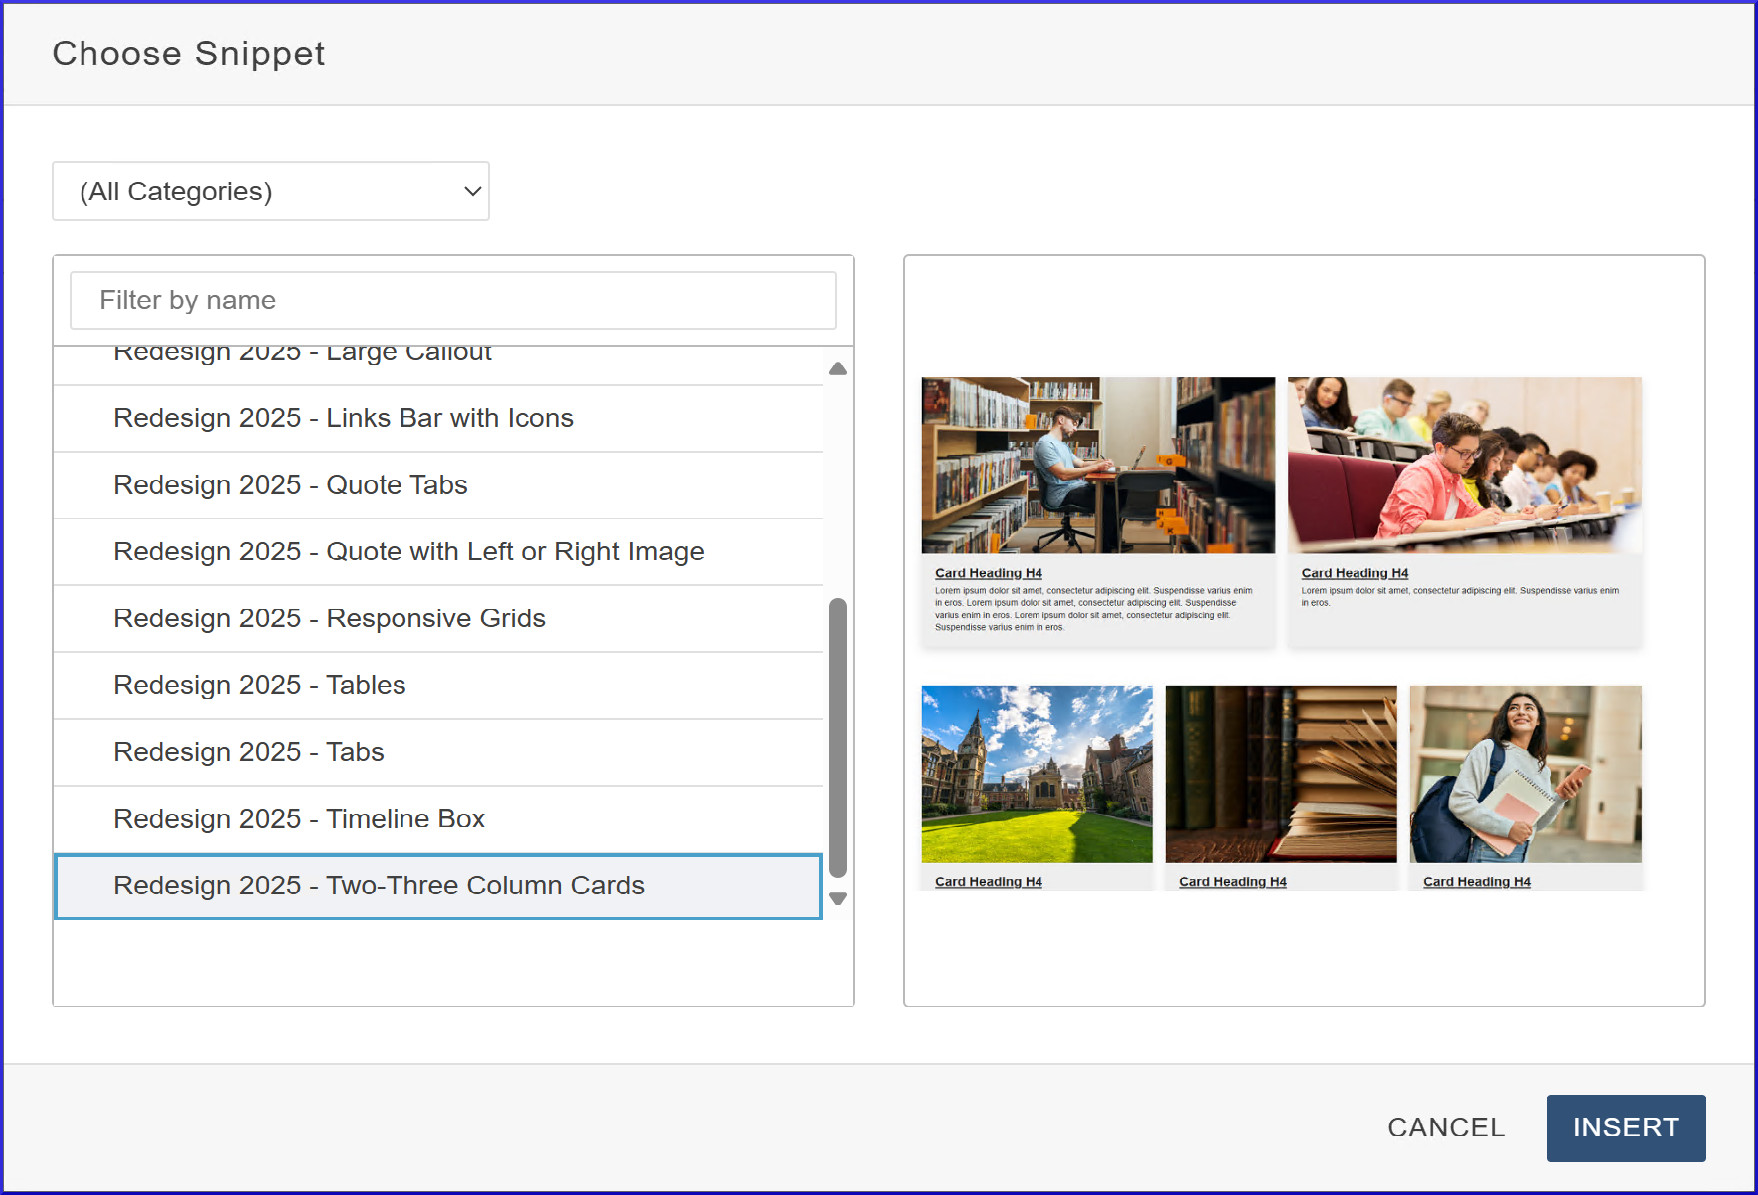Click the Filter by name field
Image resolution: width=1758 pixels, height=1195 pixels.
click(453, 300)
